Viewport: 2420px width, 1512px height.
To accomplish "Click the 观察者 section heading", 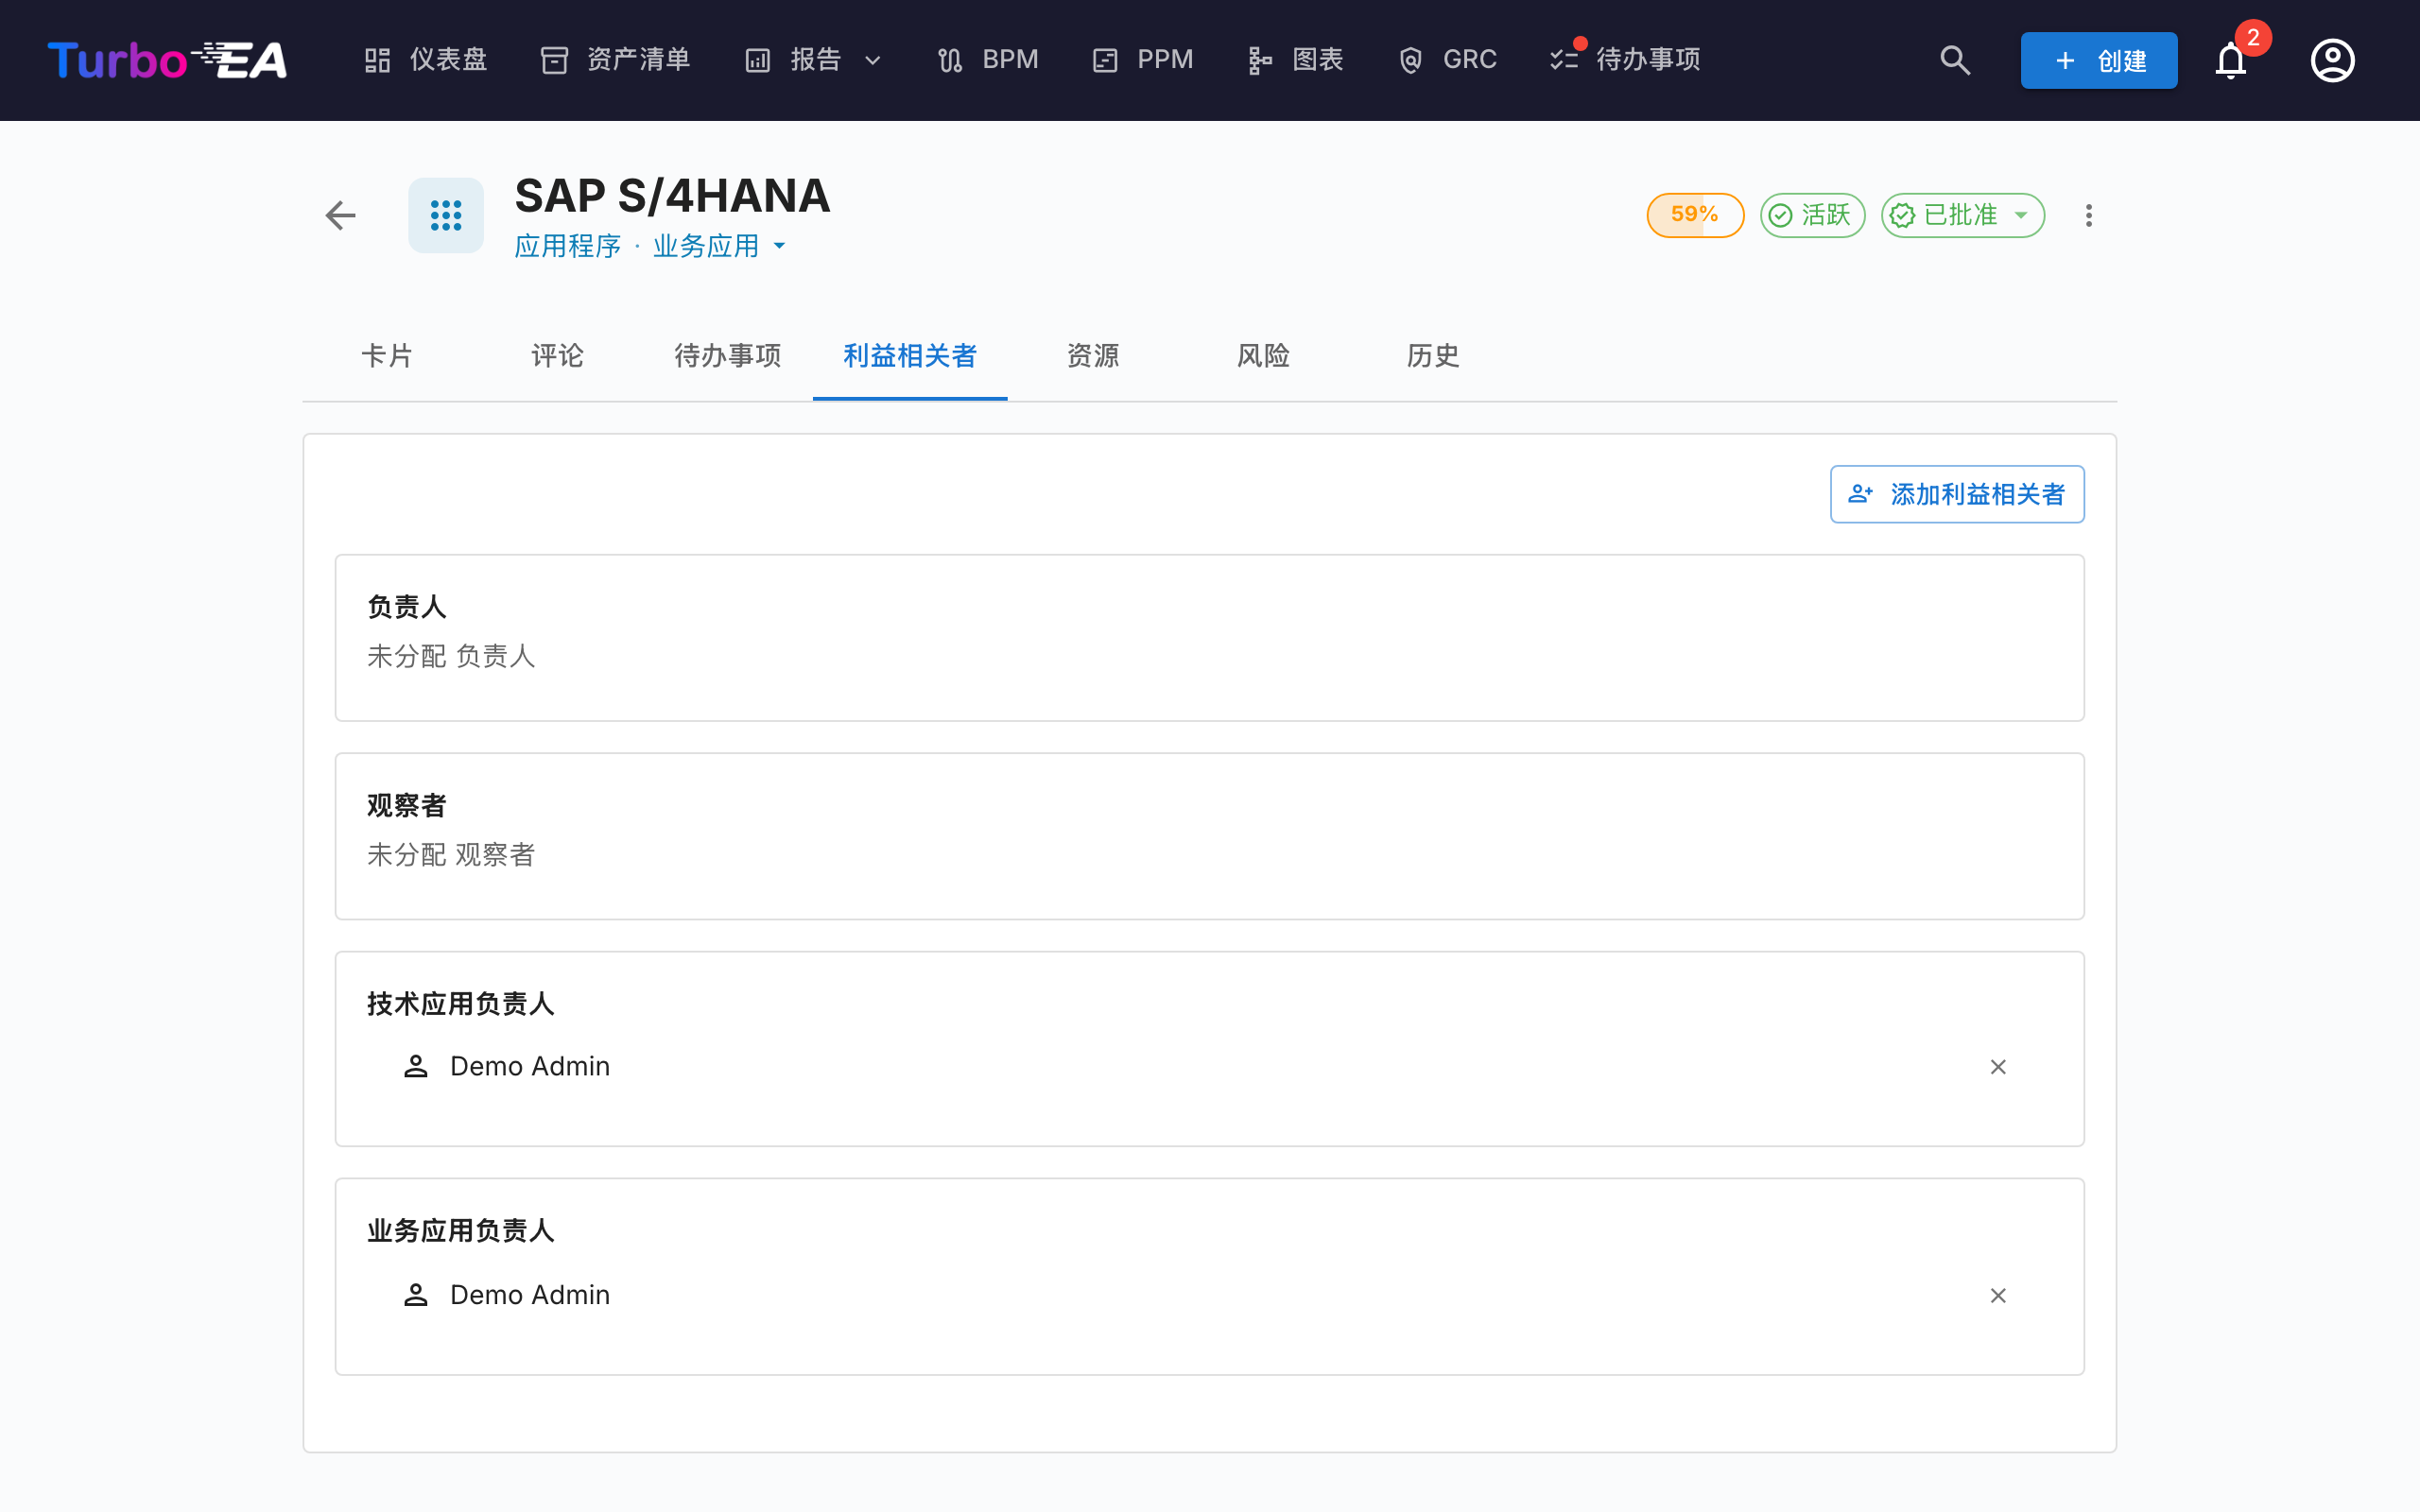I will [x=407, y=806].
